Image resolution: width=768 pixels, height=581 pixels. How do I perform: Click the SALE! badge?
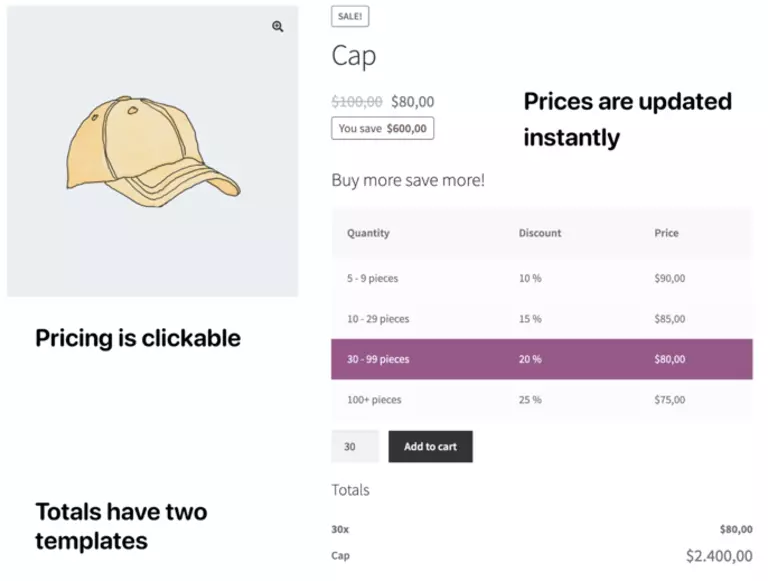pyautogui.click(x=350, y=16)
